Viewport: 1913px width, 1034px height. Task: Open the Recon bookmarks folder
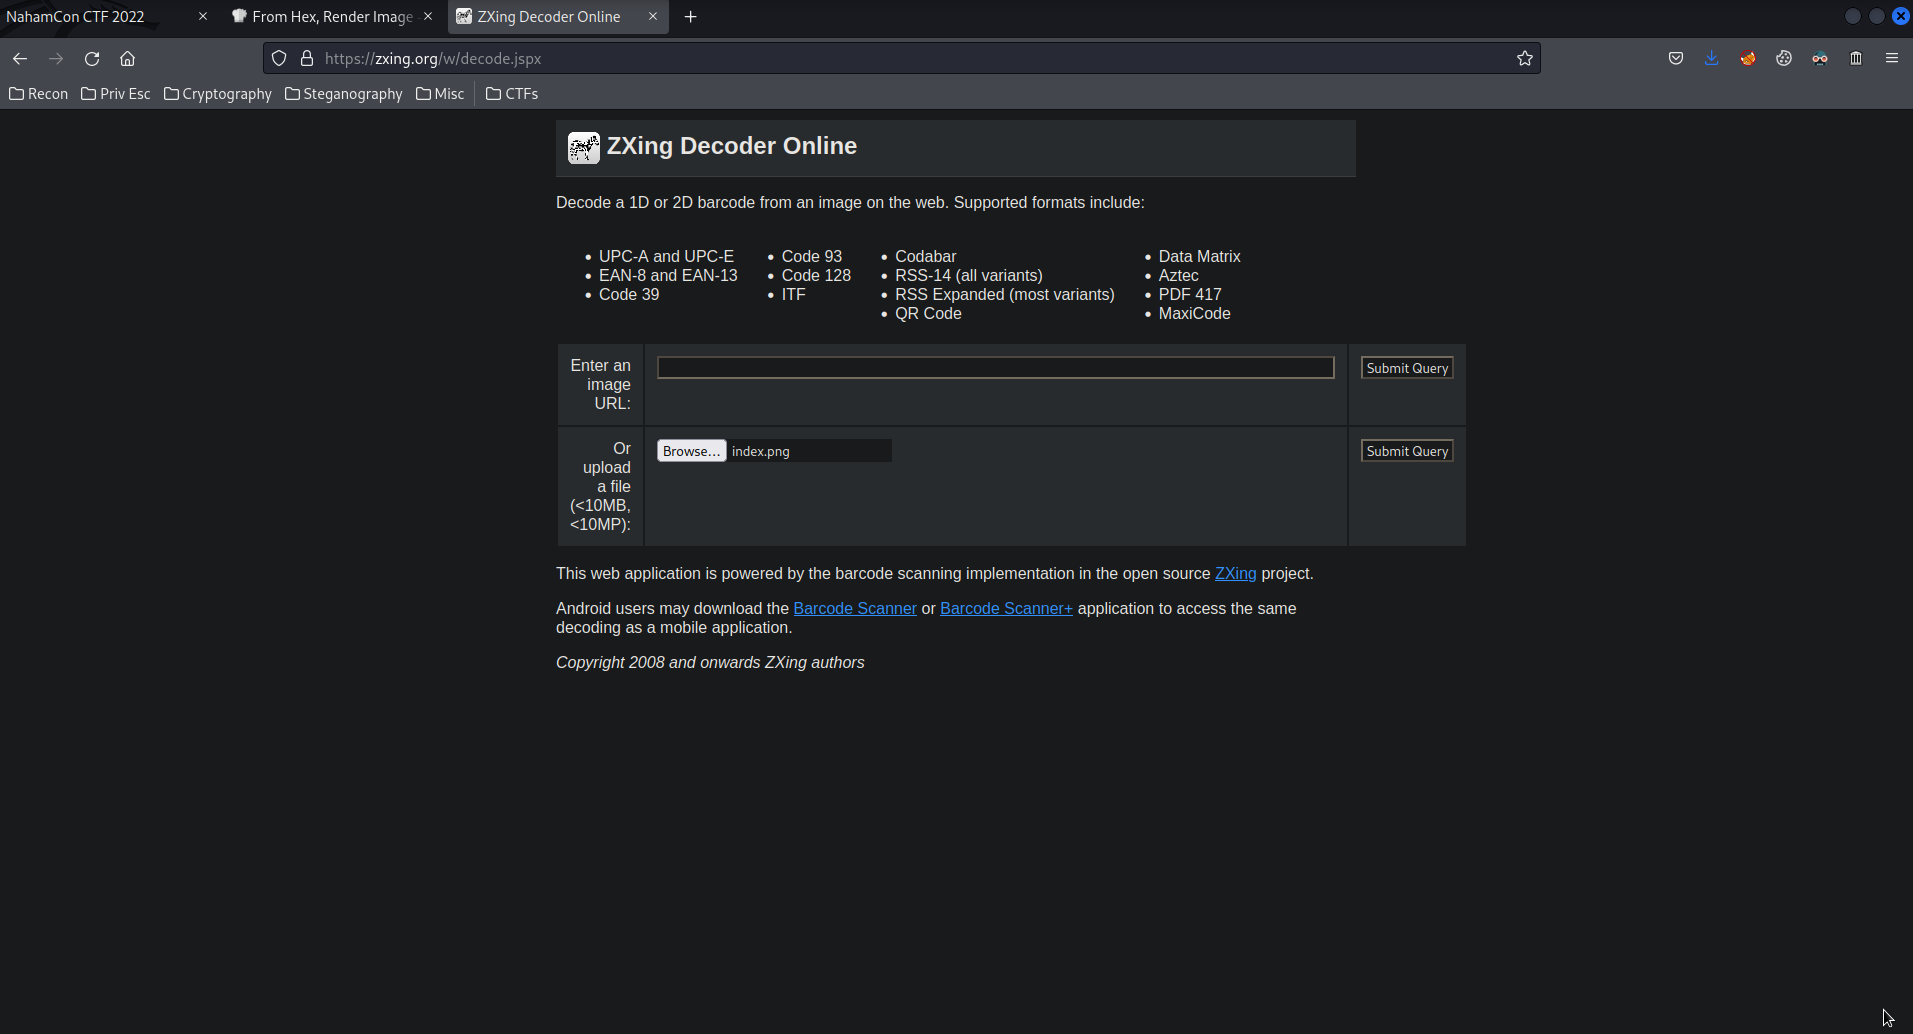coord(38,94)
